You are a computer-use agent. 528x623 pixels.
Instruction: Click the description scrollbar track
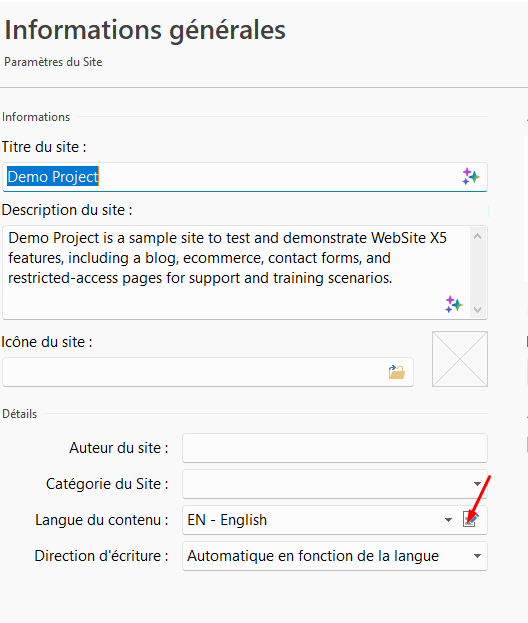pyautogui.click(x=478, y=273)
